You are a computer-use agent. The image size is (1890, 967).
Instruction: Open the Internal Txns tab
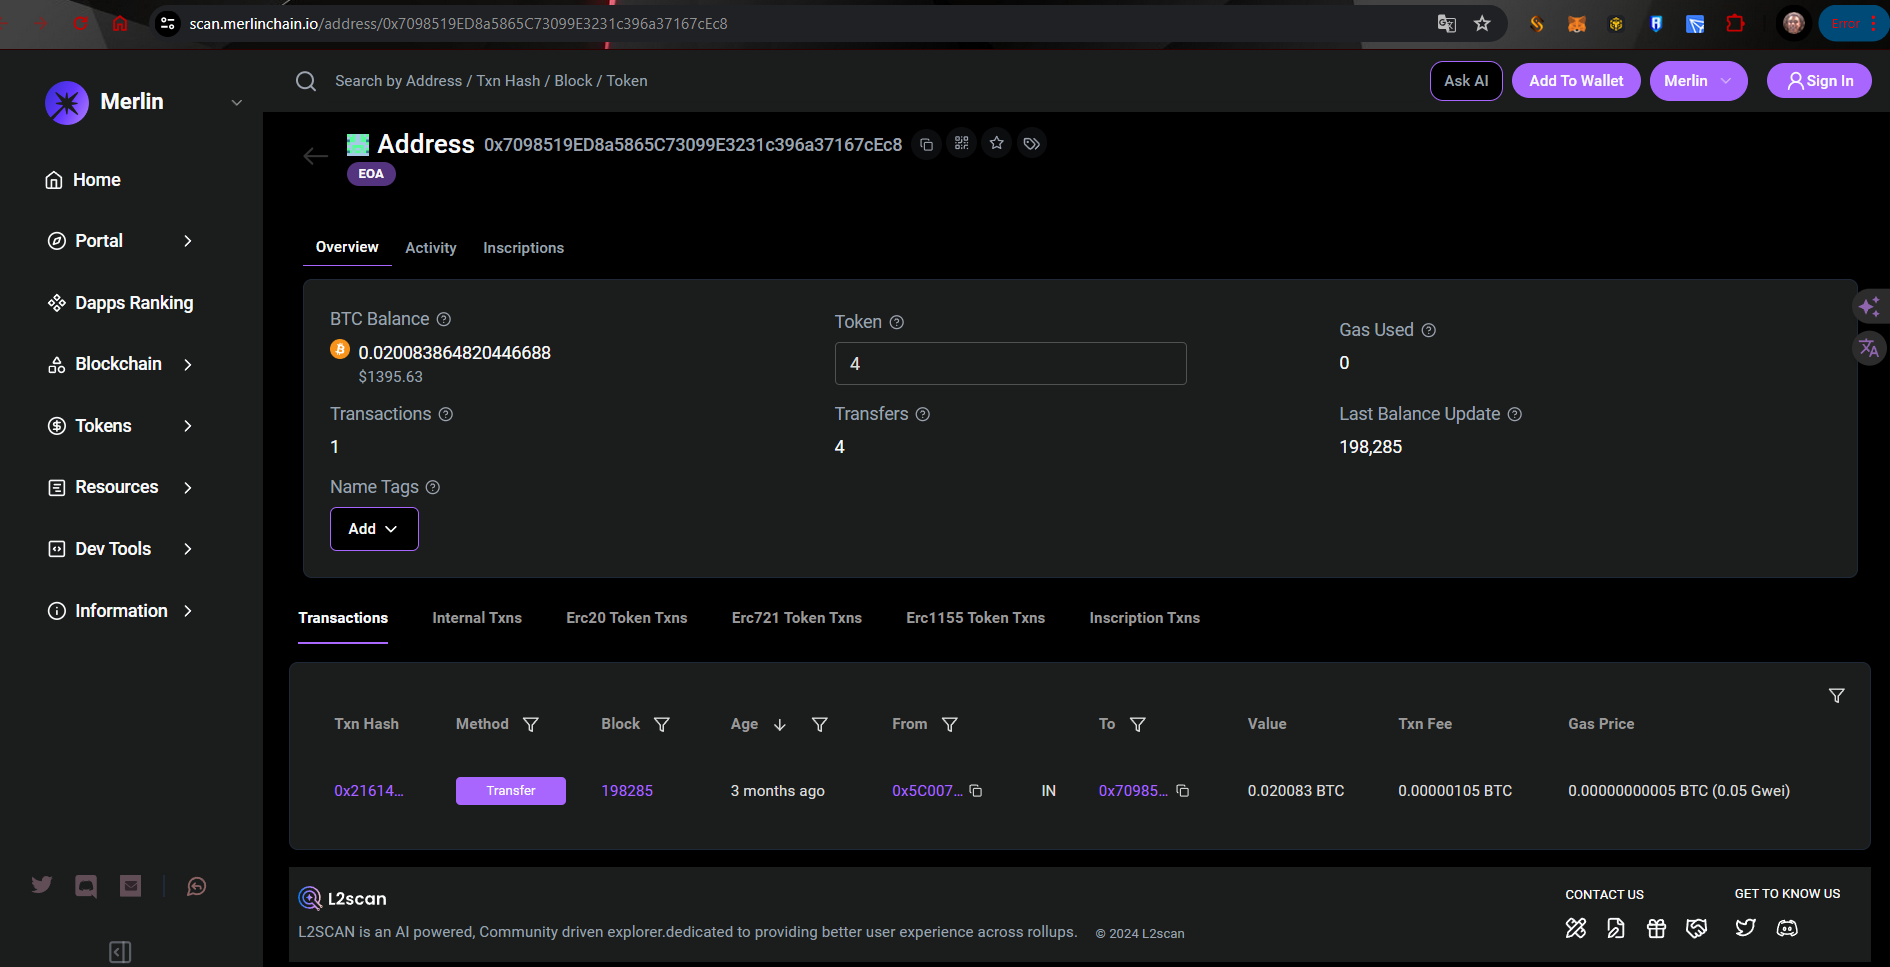click(477, 618)
